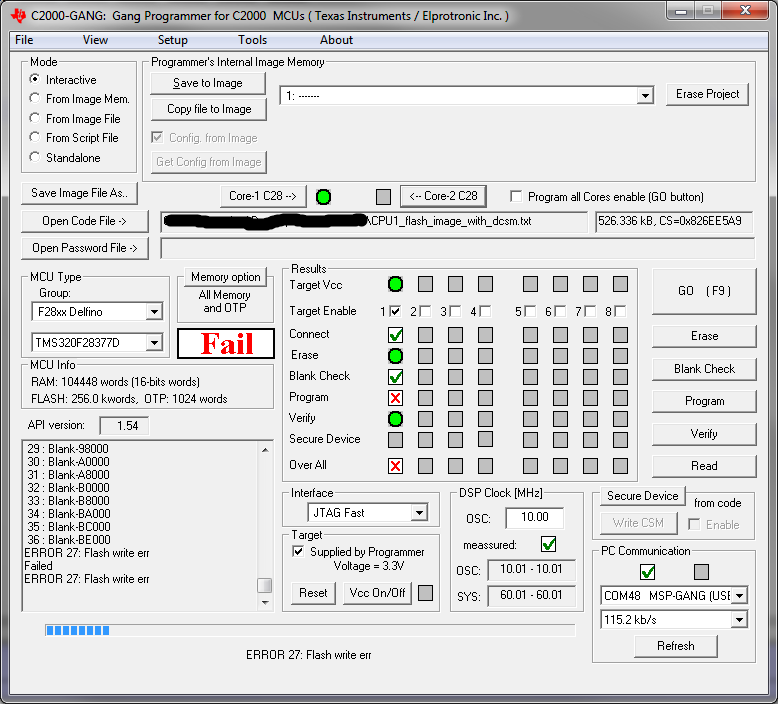Click the Blank Check checkmark for target 1

pos(395,377)
